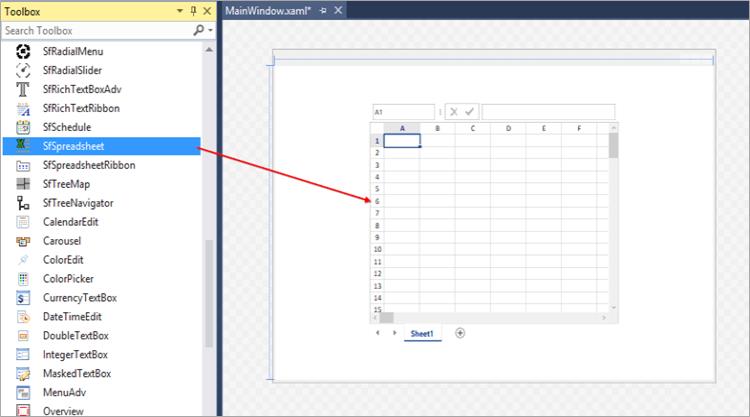This screenshot has width=750, height=417.
Task: Click the SfTreeNavigator icon
Action: [23, 203]
